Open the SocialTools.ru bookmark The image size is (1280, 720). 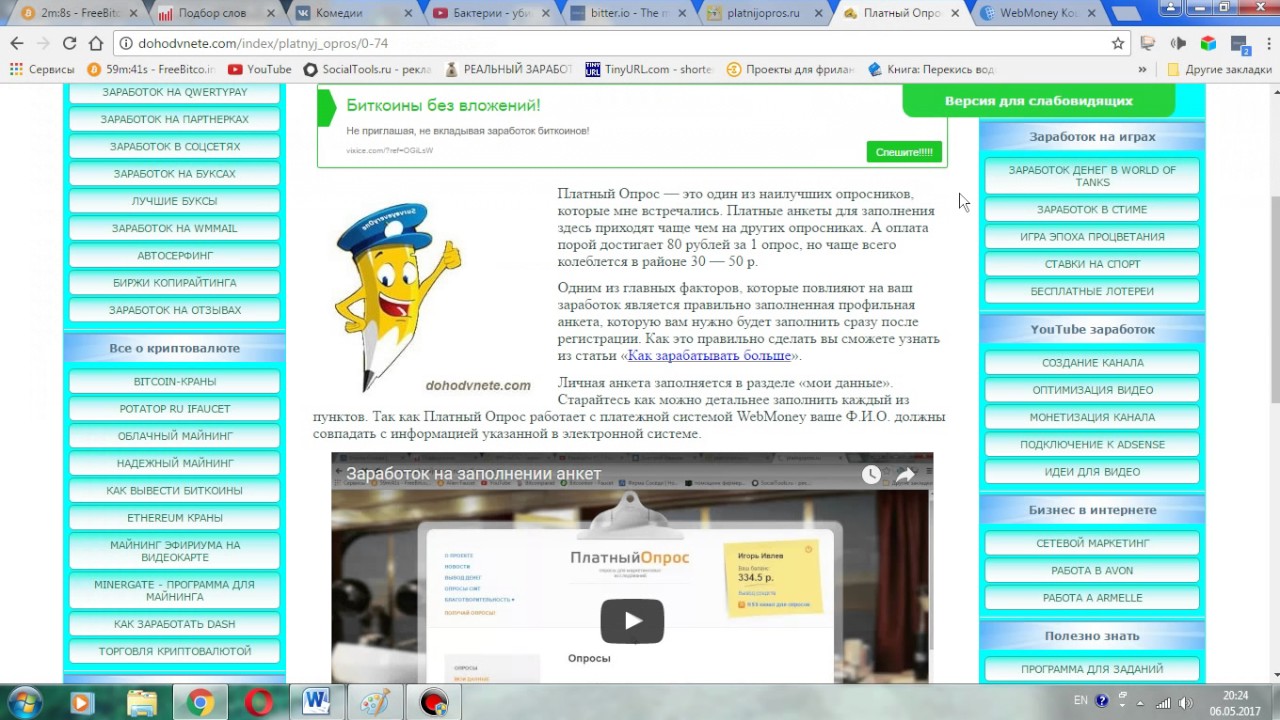[x=367, y=70]
